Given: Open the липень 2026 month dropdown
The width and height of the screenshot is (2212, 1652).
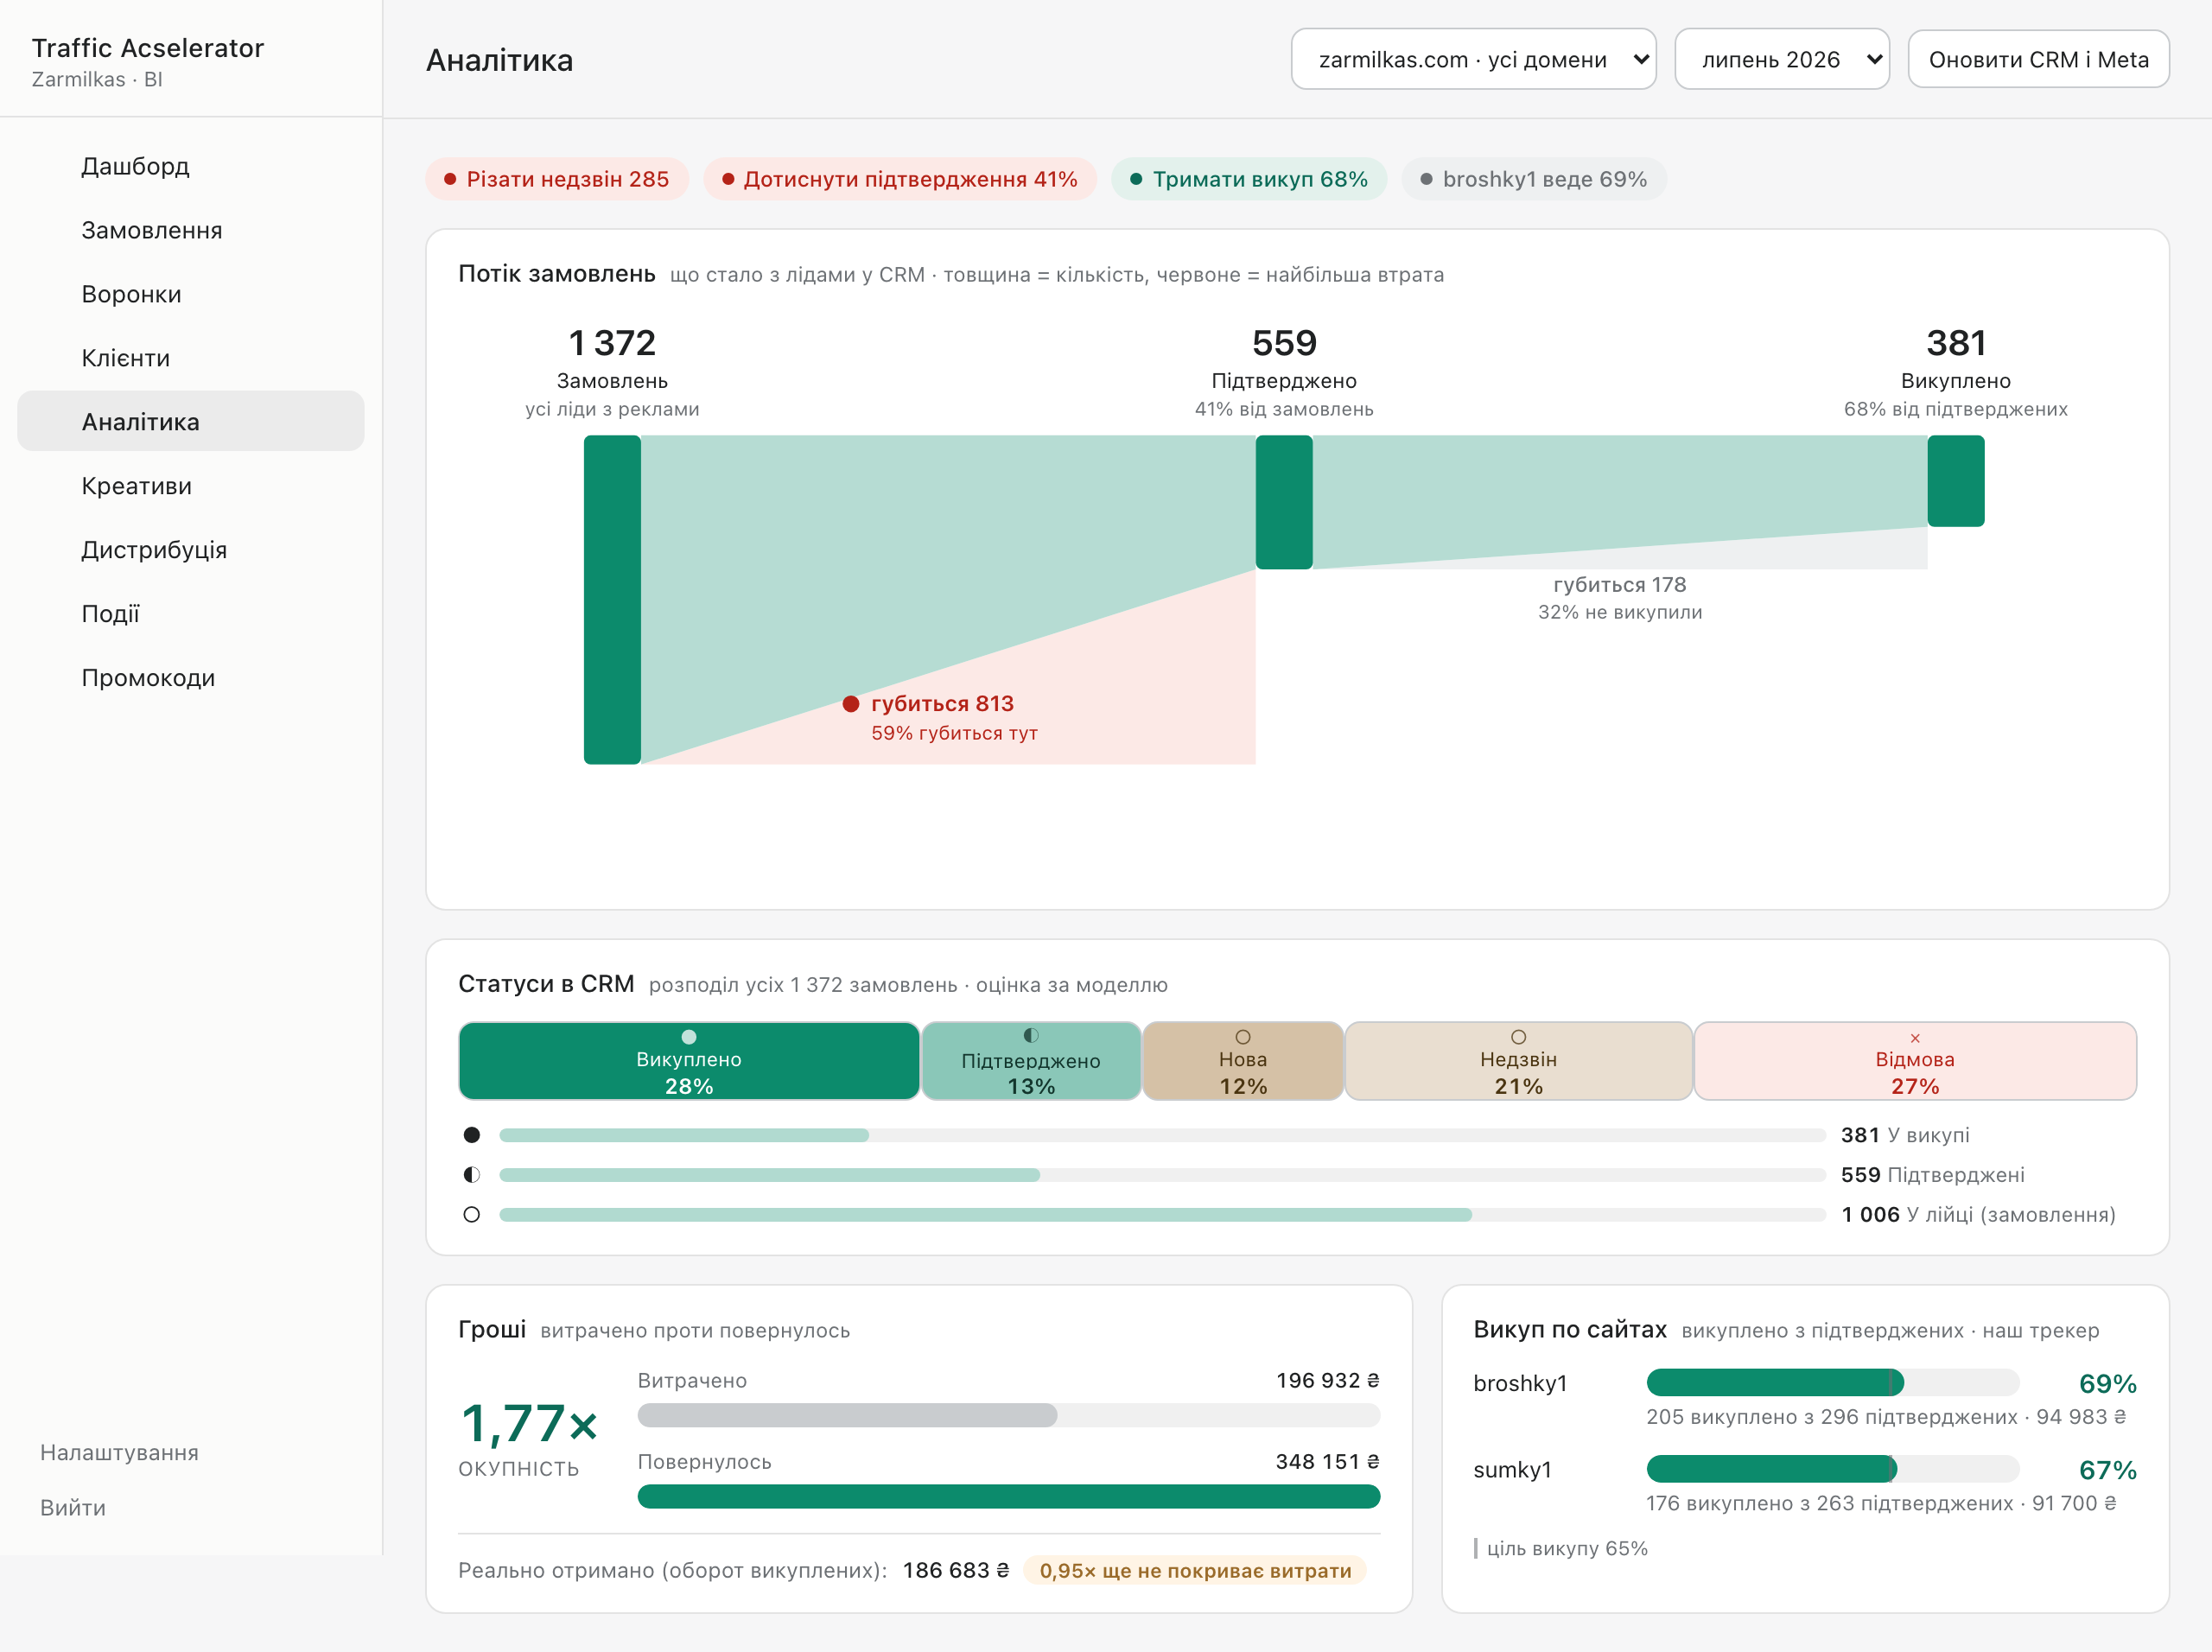Looking at the screenshot, I should tap(1782, 60).
